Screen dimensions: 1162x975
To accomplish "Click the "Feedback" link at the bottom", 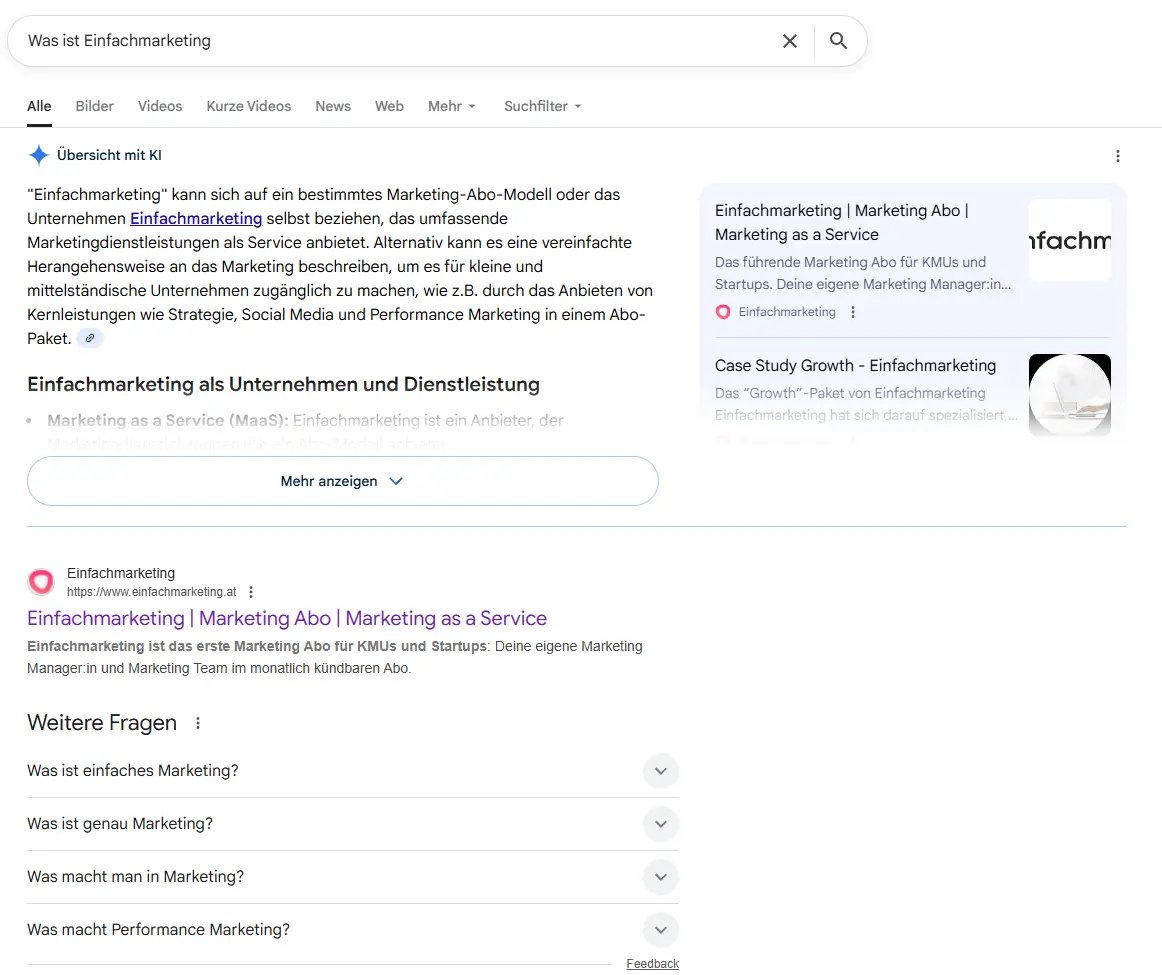I will [652, 962].
